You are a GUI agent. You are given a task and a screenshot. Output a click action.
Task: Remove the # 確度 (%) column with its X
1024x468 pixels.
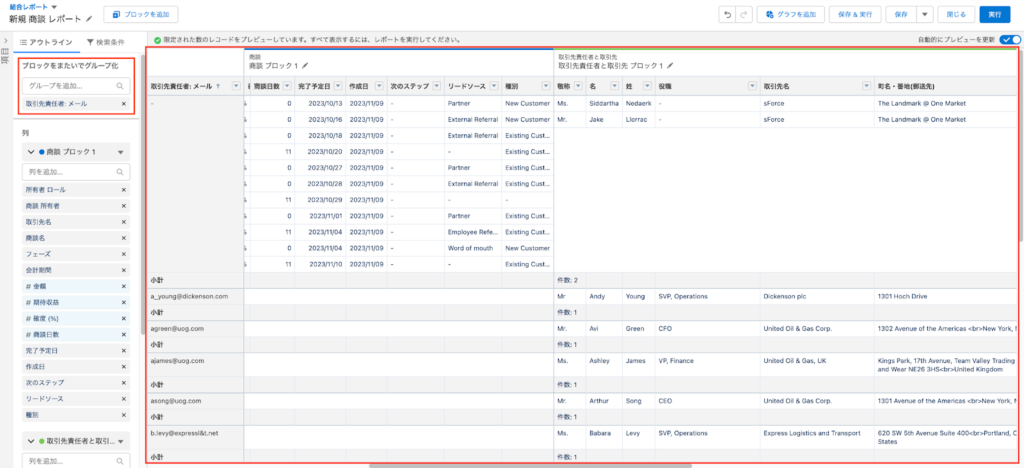pyautogui.click(x=123, y=319)
